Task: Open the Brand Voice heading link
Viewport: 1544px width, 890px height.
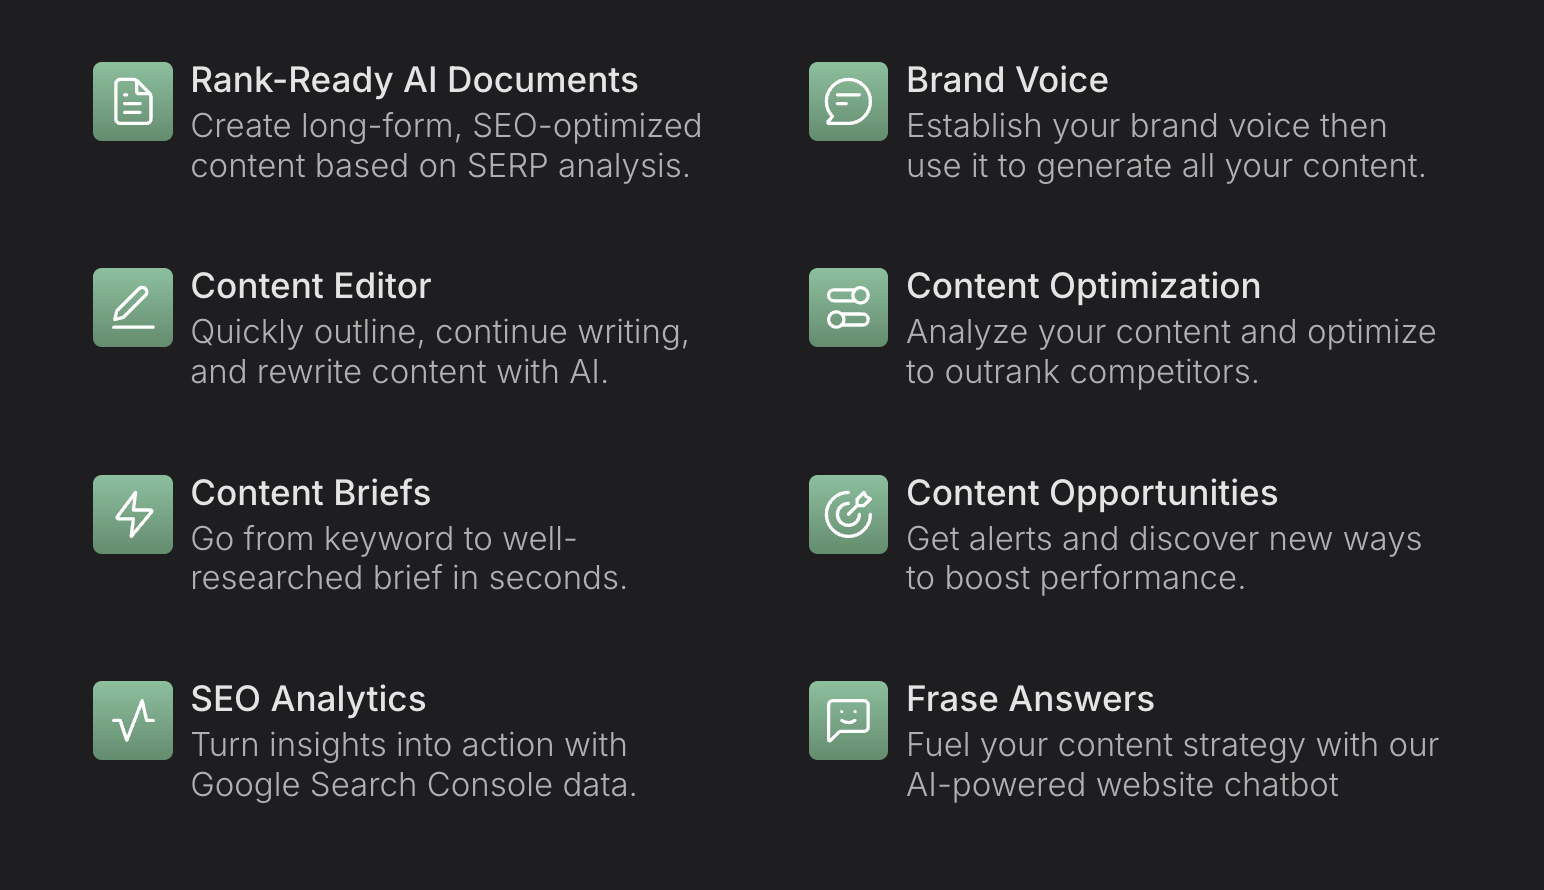Action: pos(1007,80)
